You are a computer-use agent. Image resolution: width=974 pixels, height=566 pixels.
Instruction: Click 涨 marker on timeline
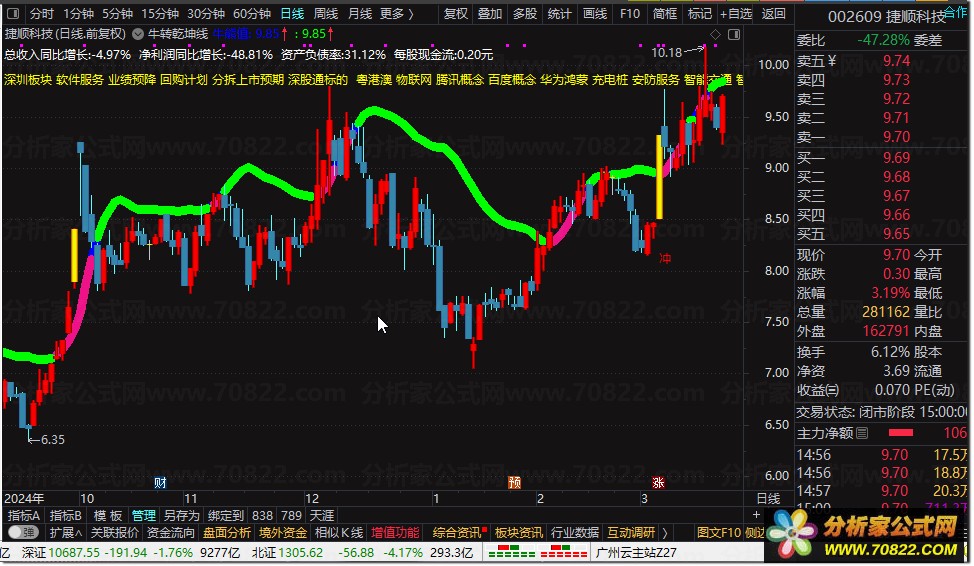coord(658,482)
